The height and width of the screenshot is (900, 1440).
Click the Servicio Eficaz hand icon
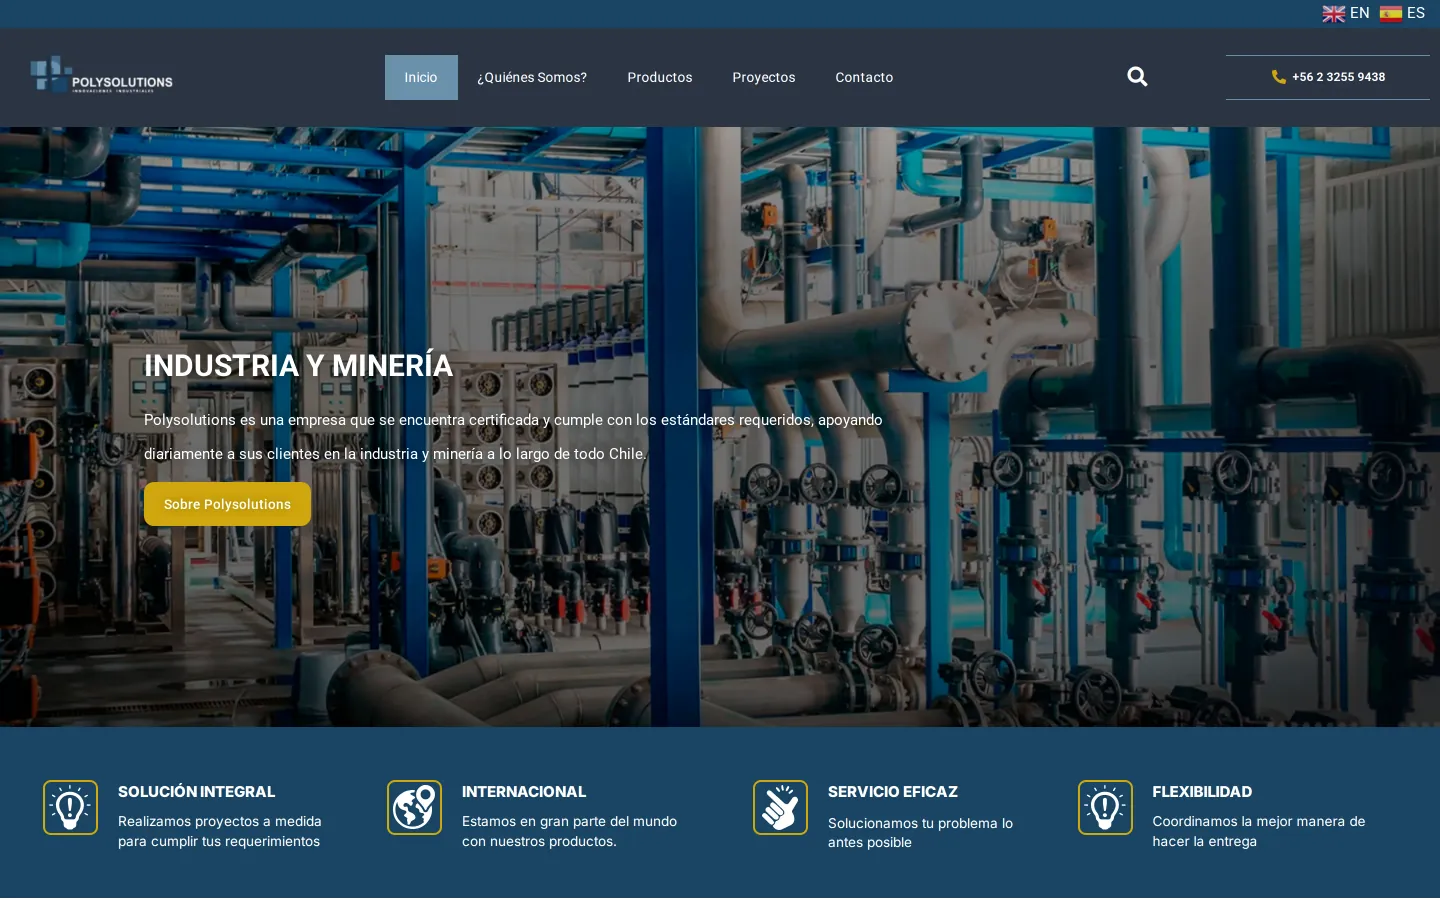coord(780,807)
